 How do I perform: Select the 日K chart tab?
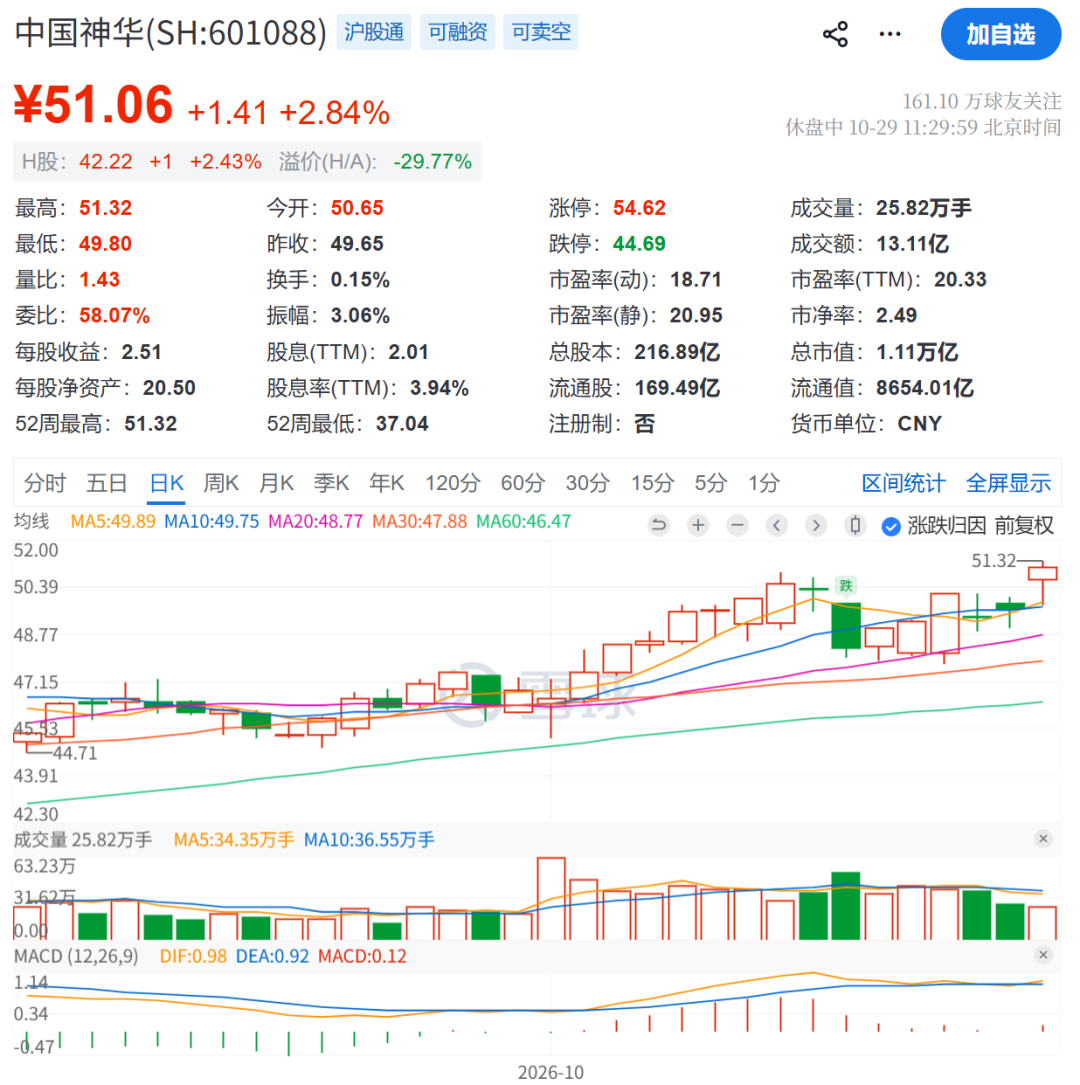pyautogui.click(x=167, y=483)
